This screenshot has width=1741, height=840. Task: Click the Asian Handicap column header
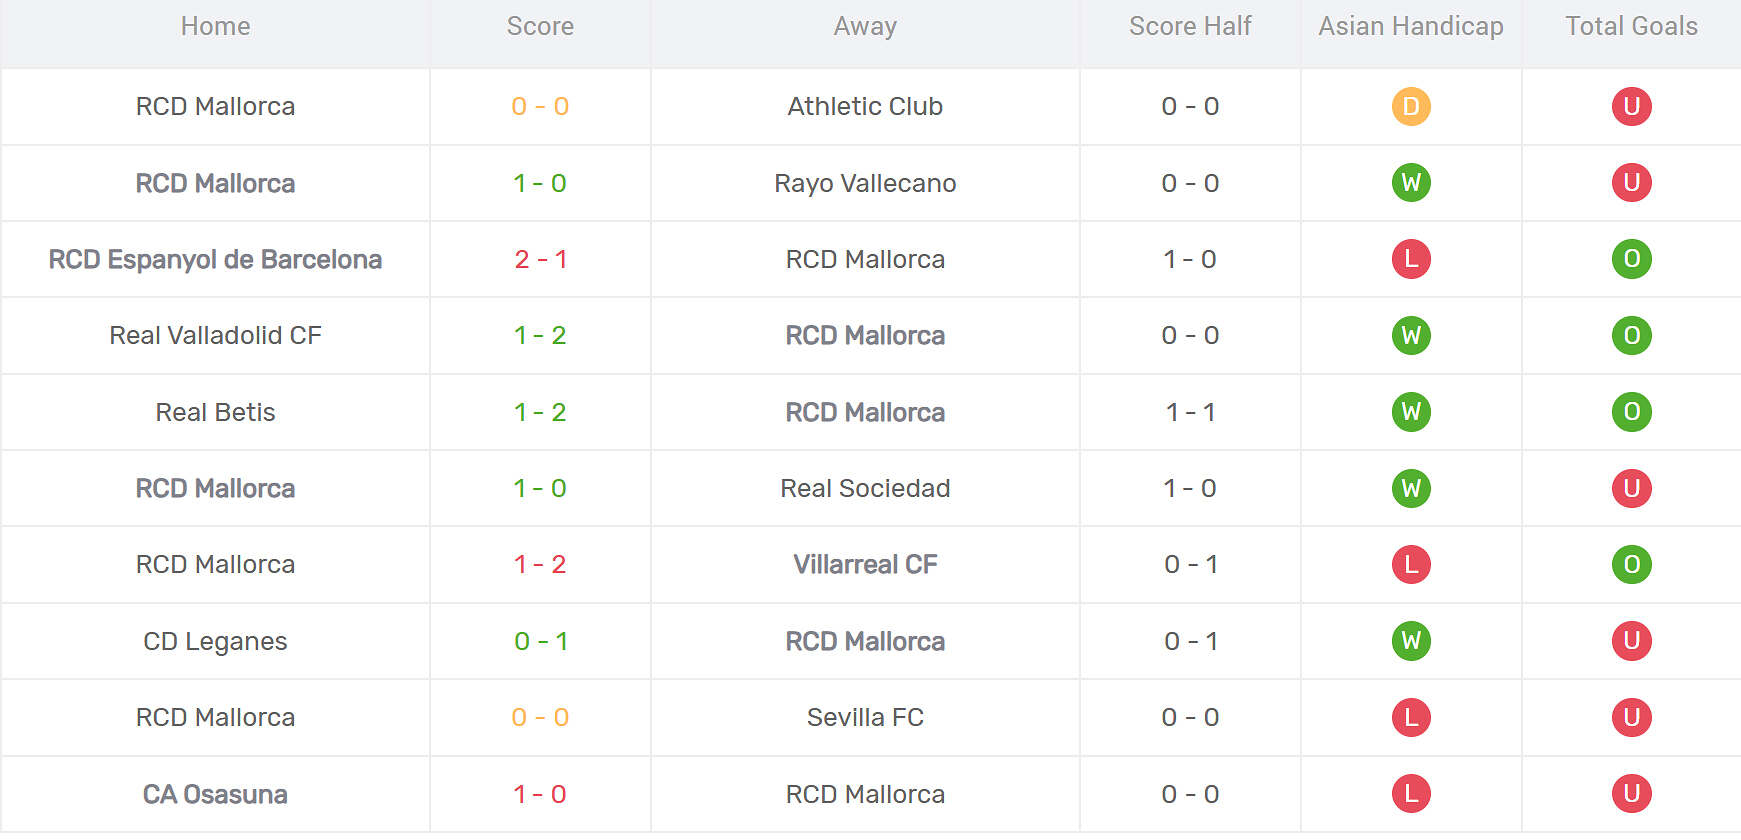pos(1411,27)
